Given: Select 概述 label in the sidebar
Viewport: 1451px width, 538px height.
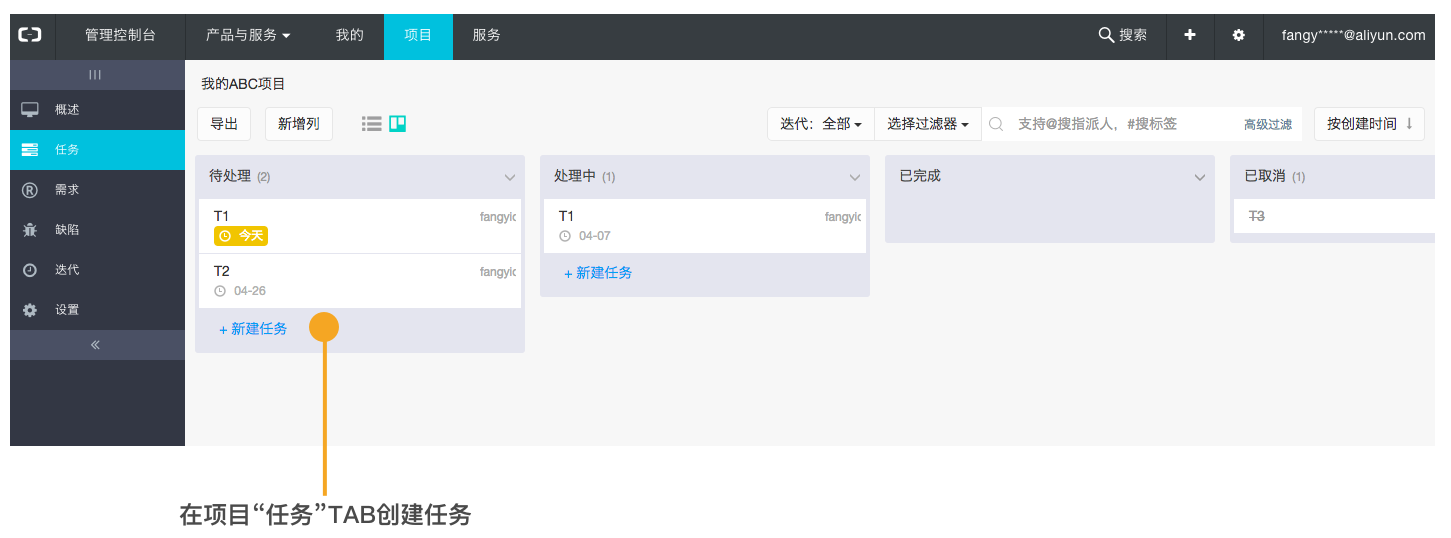Looking at the screenshot, I should point(67,110).
